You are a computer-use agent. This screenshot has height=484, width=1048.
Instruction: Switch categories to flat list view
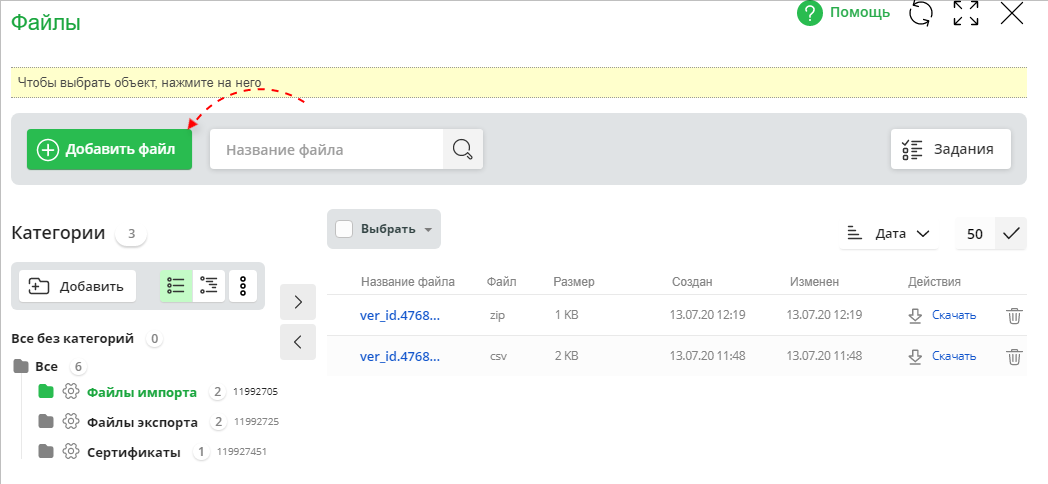click(x=176, y=286)
